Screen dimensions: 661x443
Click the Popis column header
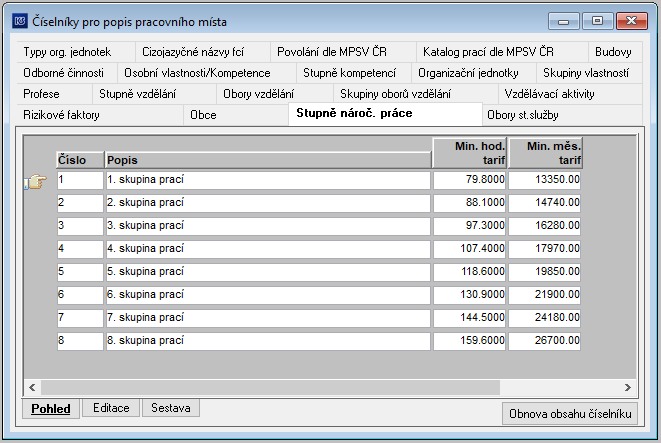pos(269,160)
